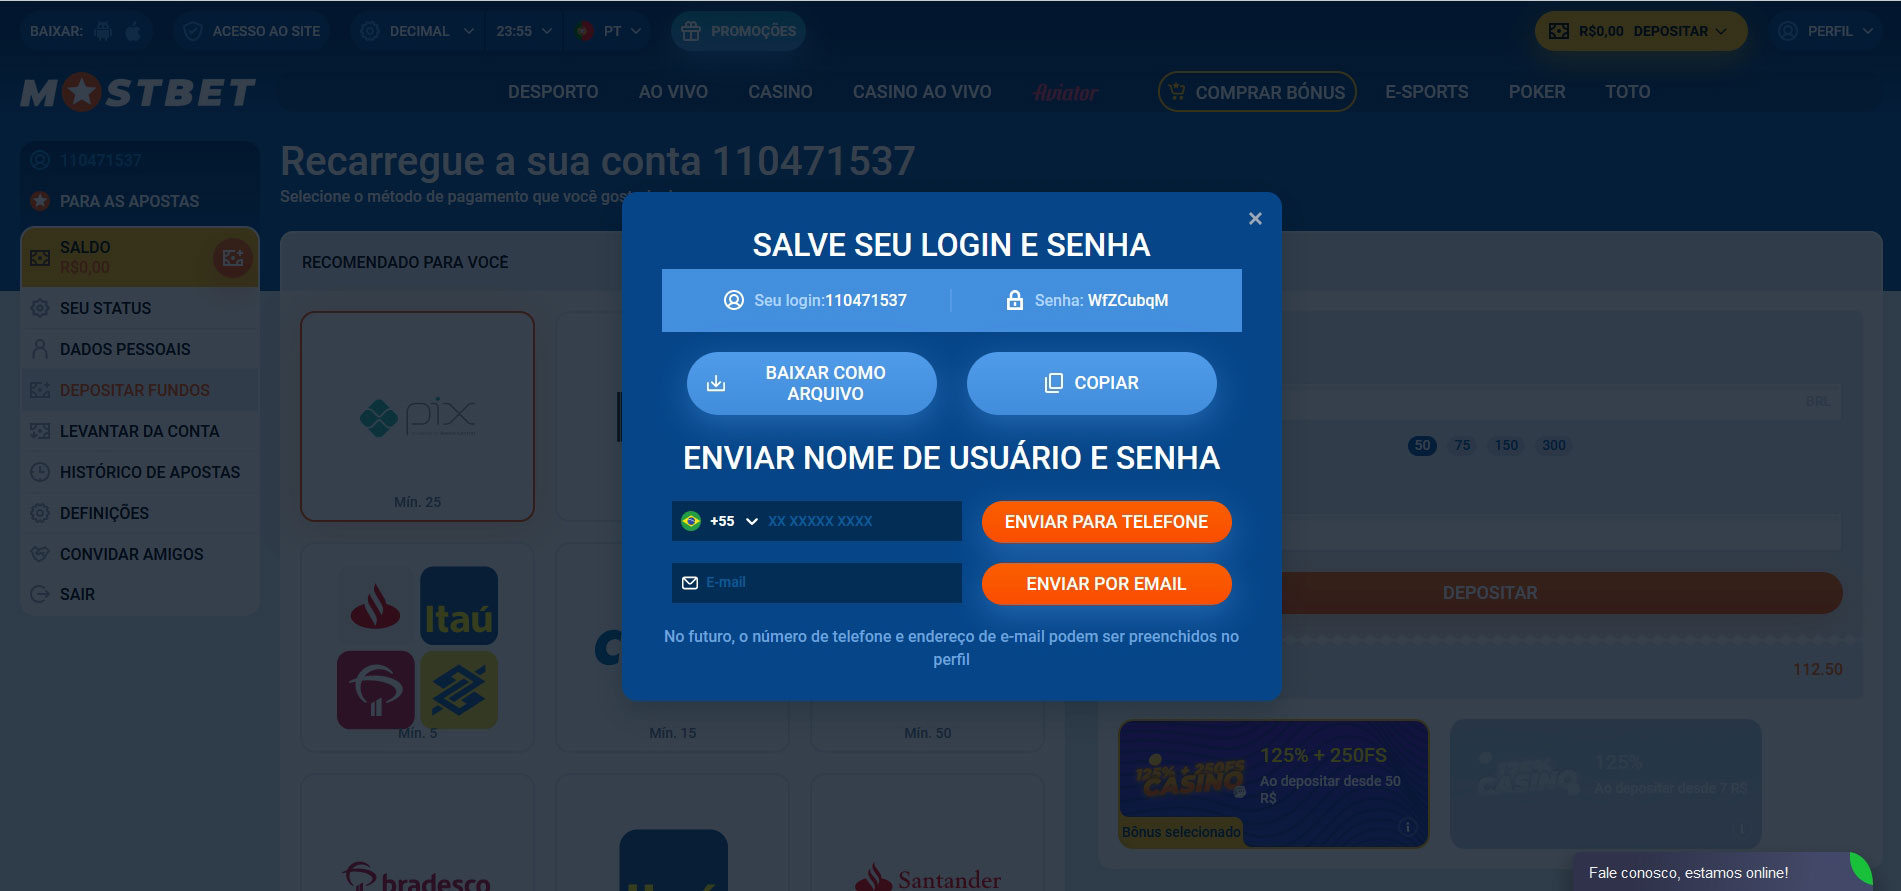Select Depositar Fundos in sidebar
The height and width of the screenshot is (891, 1901).
pyautogui.click(x=140, y=390)
